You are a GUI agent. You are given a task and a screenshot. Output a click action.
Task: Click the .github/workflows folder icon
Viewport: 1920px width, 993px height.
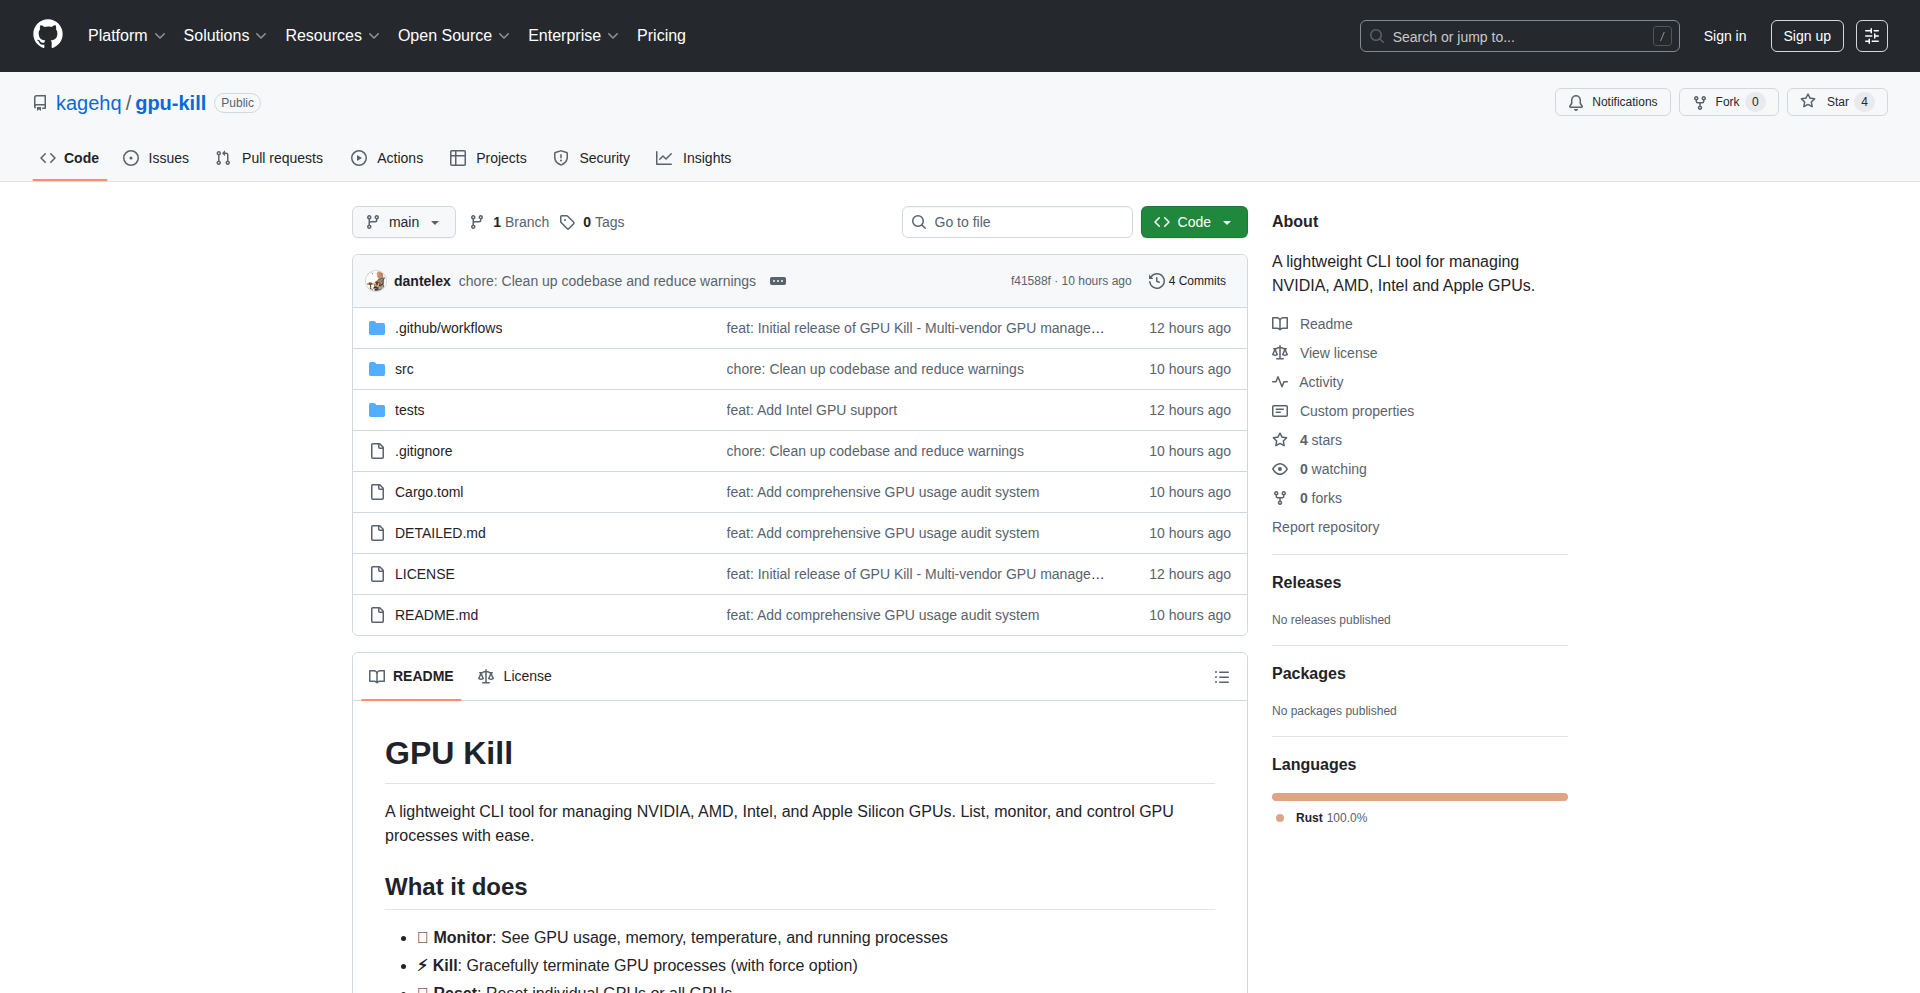[x=377, y=328]
